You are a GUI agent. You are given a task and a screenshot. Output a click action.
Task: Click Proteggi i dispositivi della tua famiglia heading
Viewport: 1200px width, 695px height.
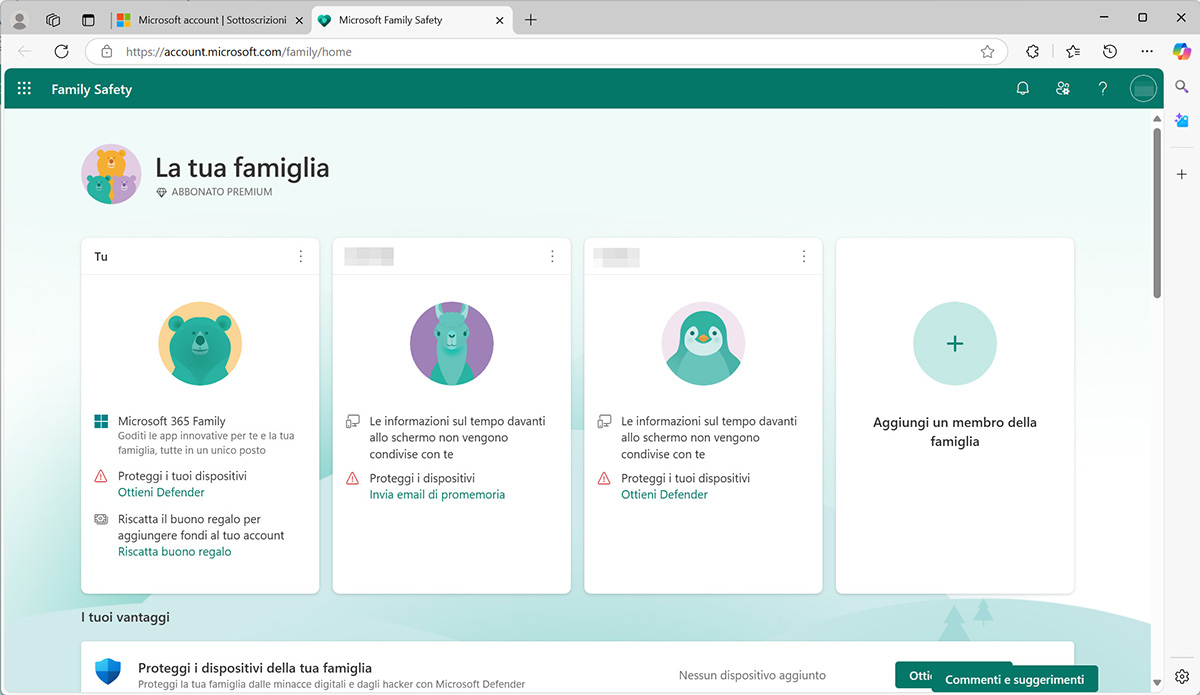click(255, 667)
